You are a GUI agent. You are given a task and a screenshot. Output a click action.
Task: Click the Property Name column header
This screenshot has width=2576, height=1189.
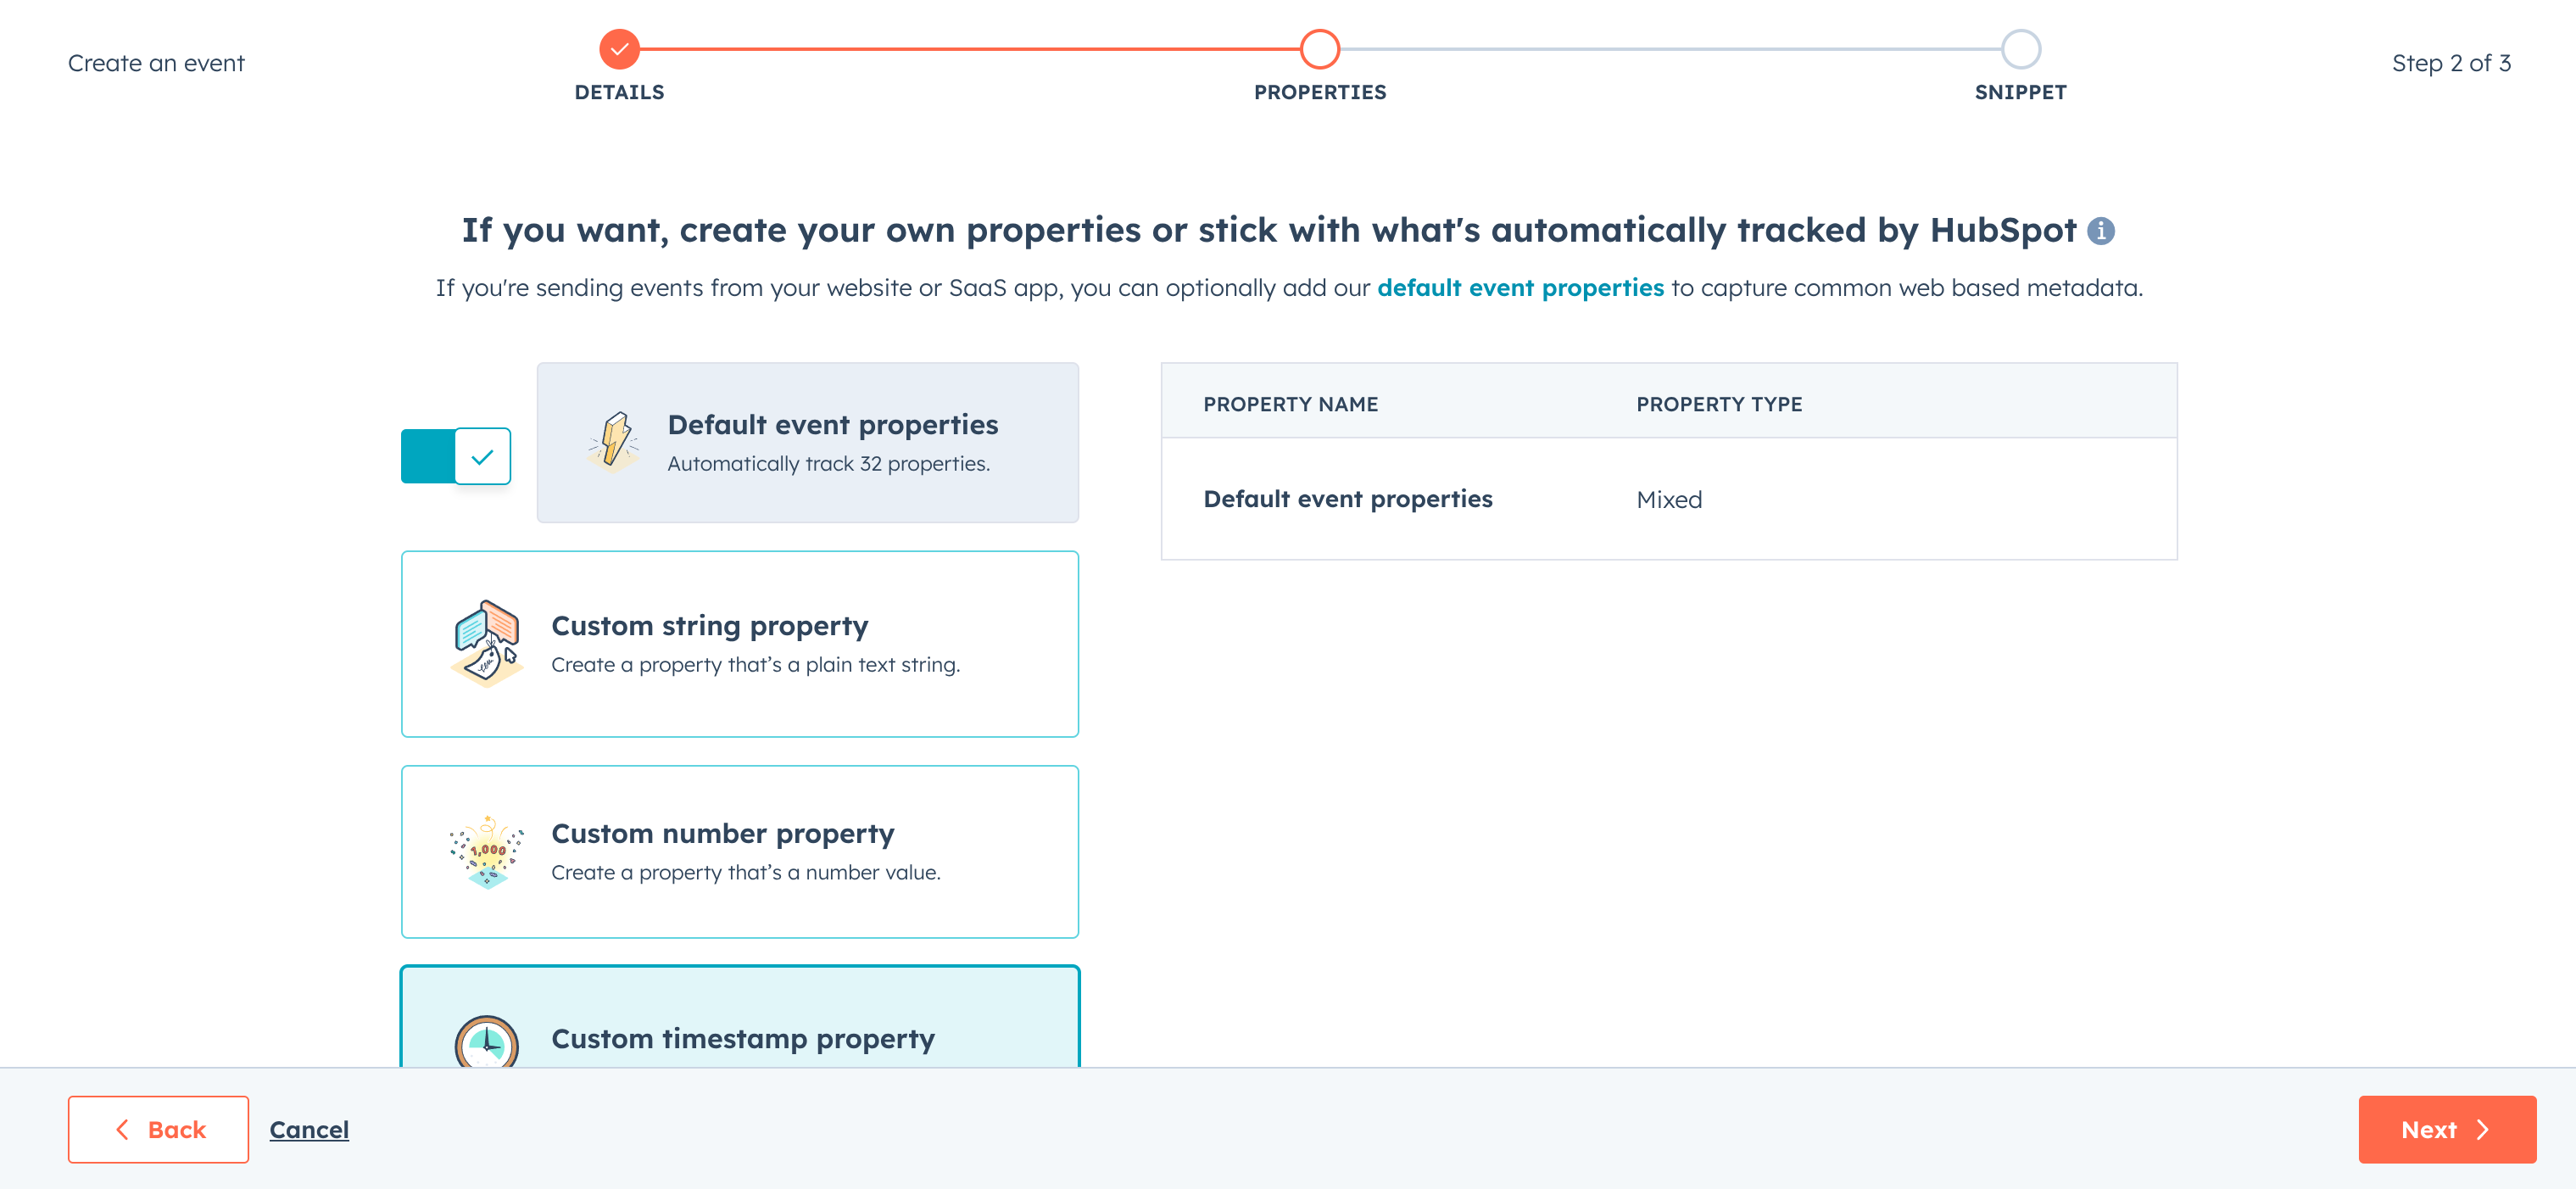tap(1290, 404)
